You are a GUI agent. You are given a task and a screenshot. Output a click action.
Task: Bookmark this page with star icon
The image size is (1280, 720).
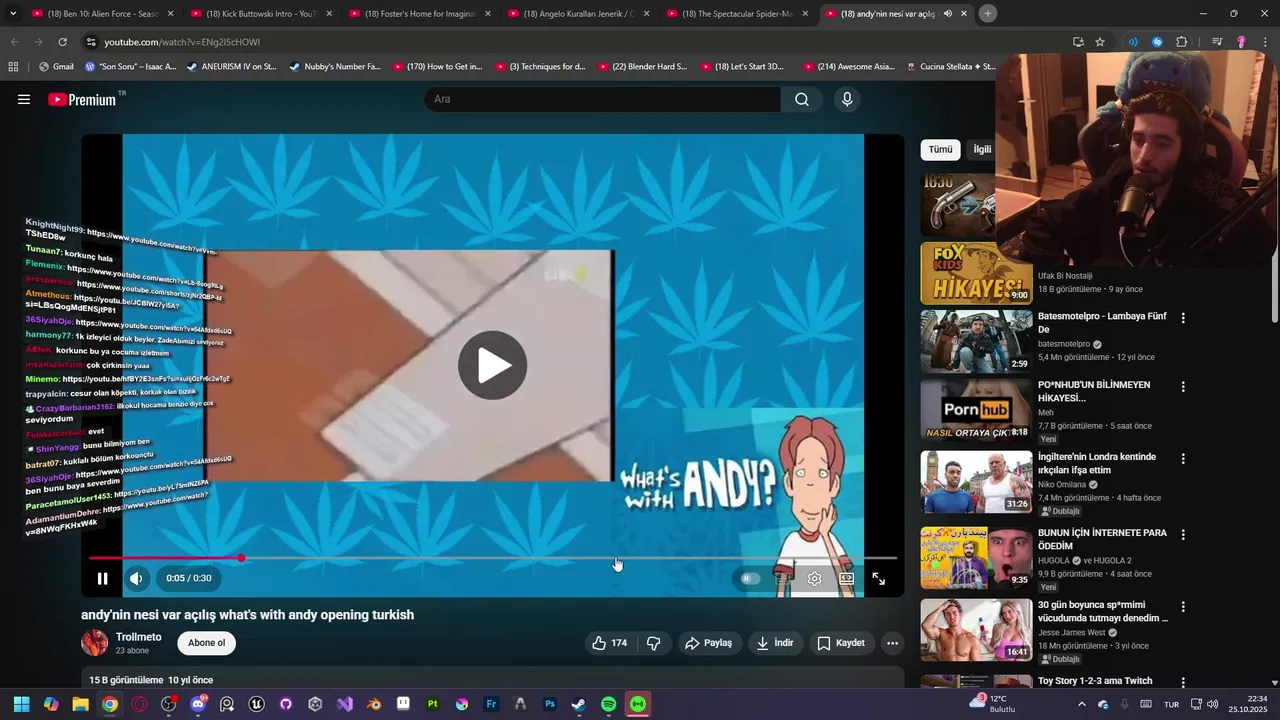(x=1100, y=42)
